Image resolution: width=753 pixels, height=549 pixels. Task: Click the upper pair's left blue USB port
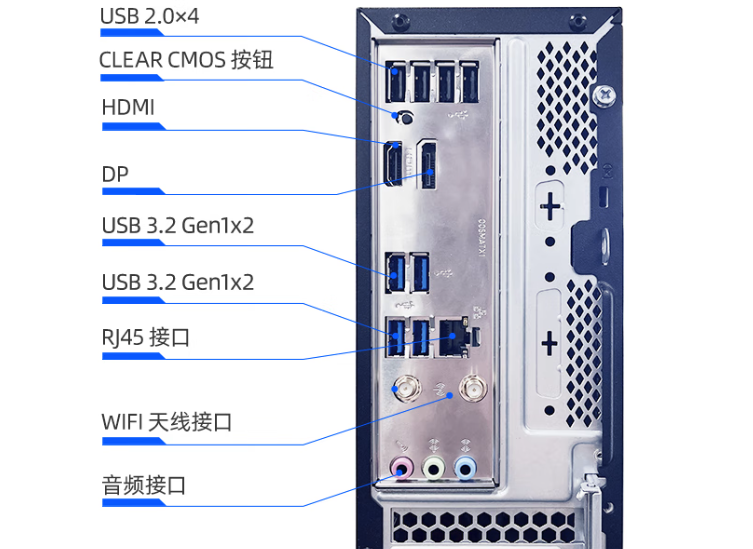tap(396, 272)
